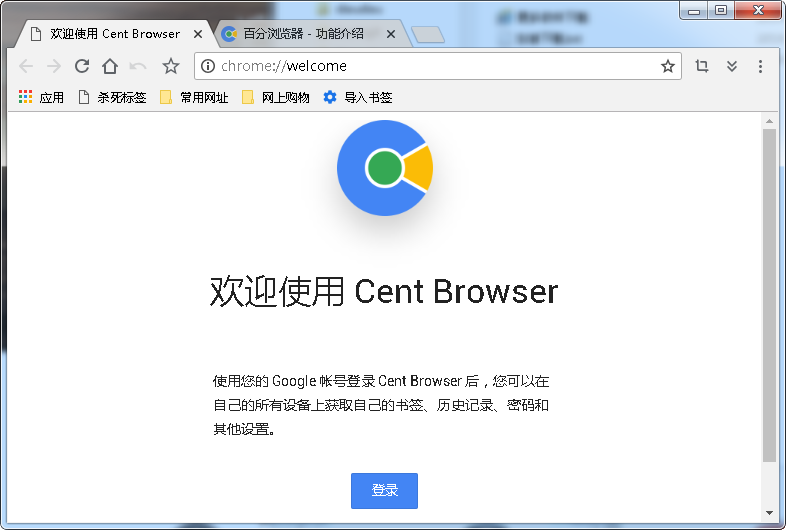The image size is (786, 530).
Task: Minimize the browser window
Action: (694, 10)
